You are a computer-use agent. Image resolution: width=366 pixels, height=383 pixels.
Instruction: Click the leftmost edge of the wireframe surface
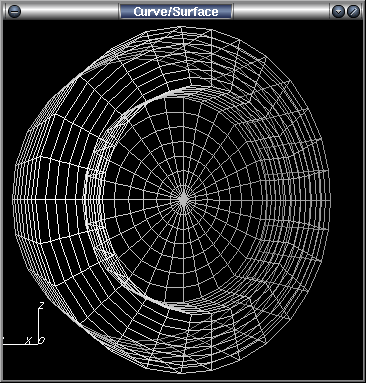[x=13, y=199]
